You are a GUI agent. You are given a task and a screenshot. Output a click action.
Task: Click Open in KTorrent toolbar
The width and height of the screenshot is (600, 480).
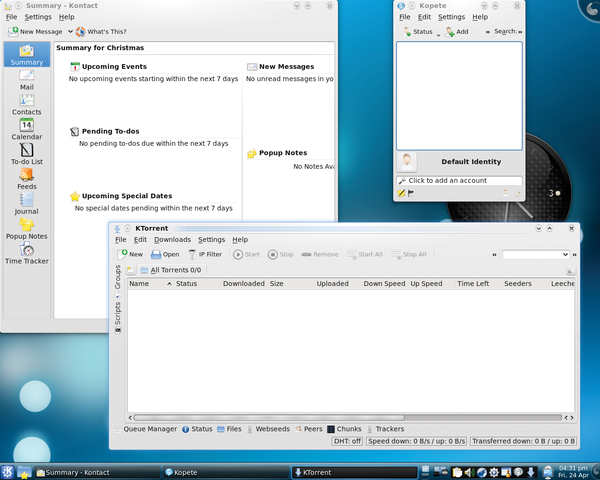coord(165,254)
